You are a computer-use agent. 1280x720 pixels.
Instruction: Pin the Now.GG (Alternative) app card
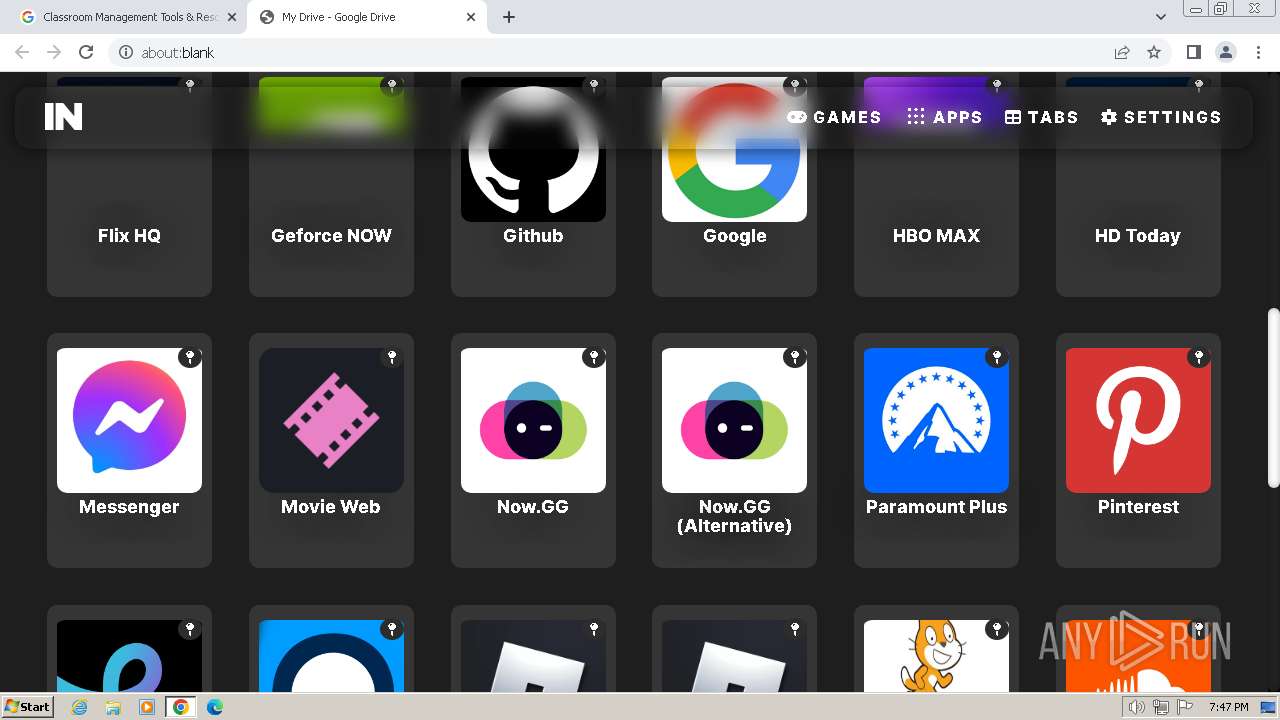[x=794, y=357]
